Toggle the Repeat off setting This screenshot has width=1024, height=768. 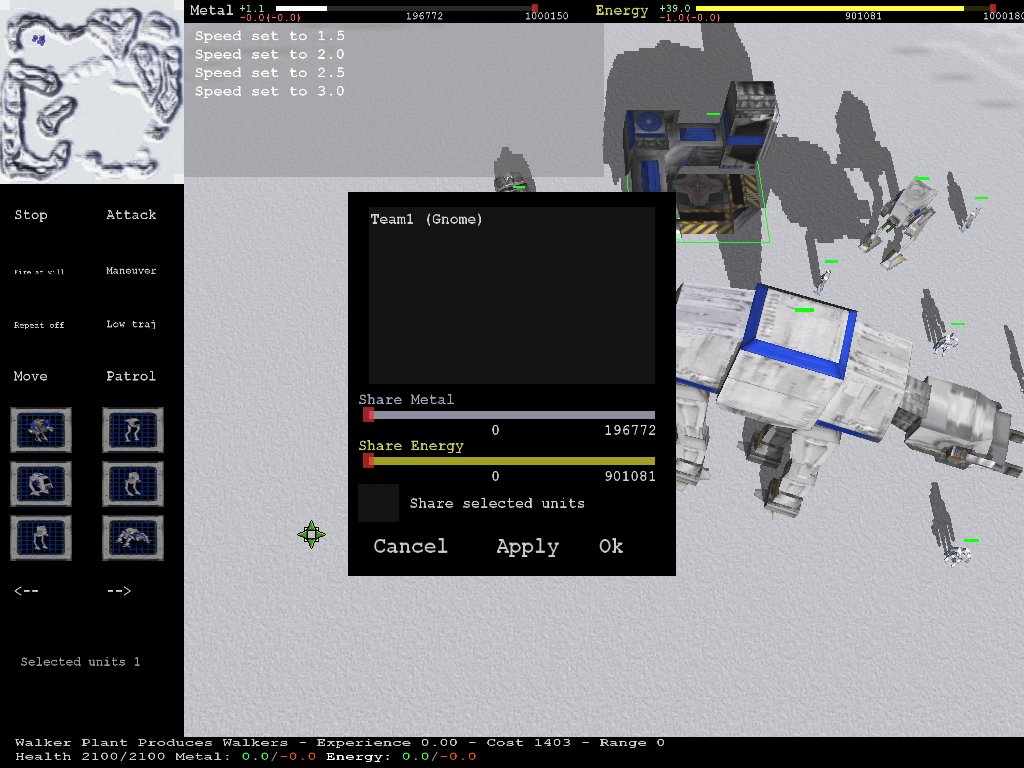pos(39,325)
